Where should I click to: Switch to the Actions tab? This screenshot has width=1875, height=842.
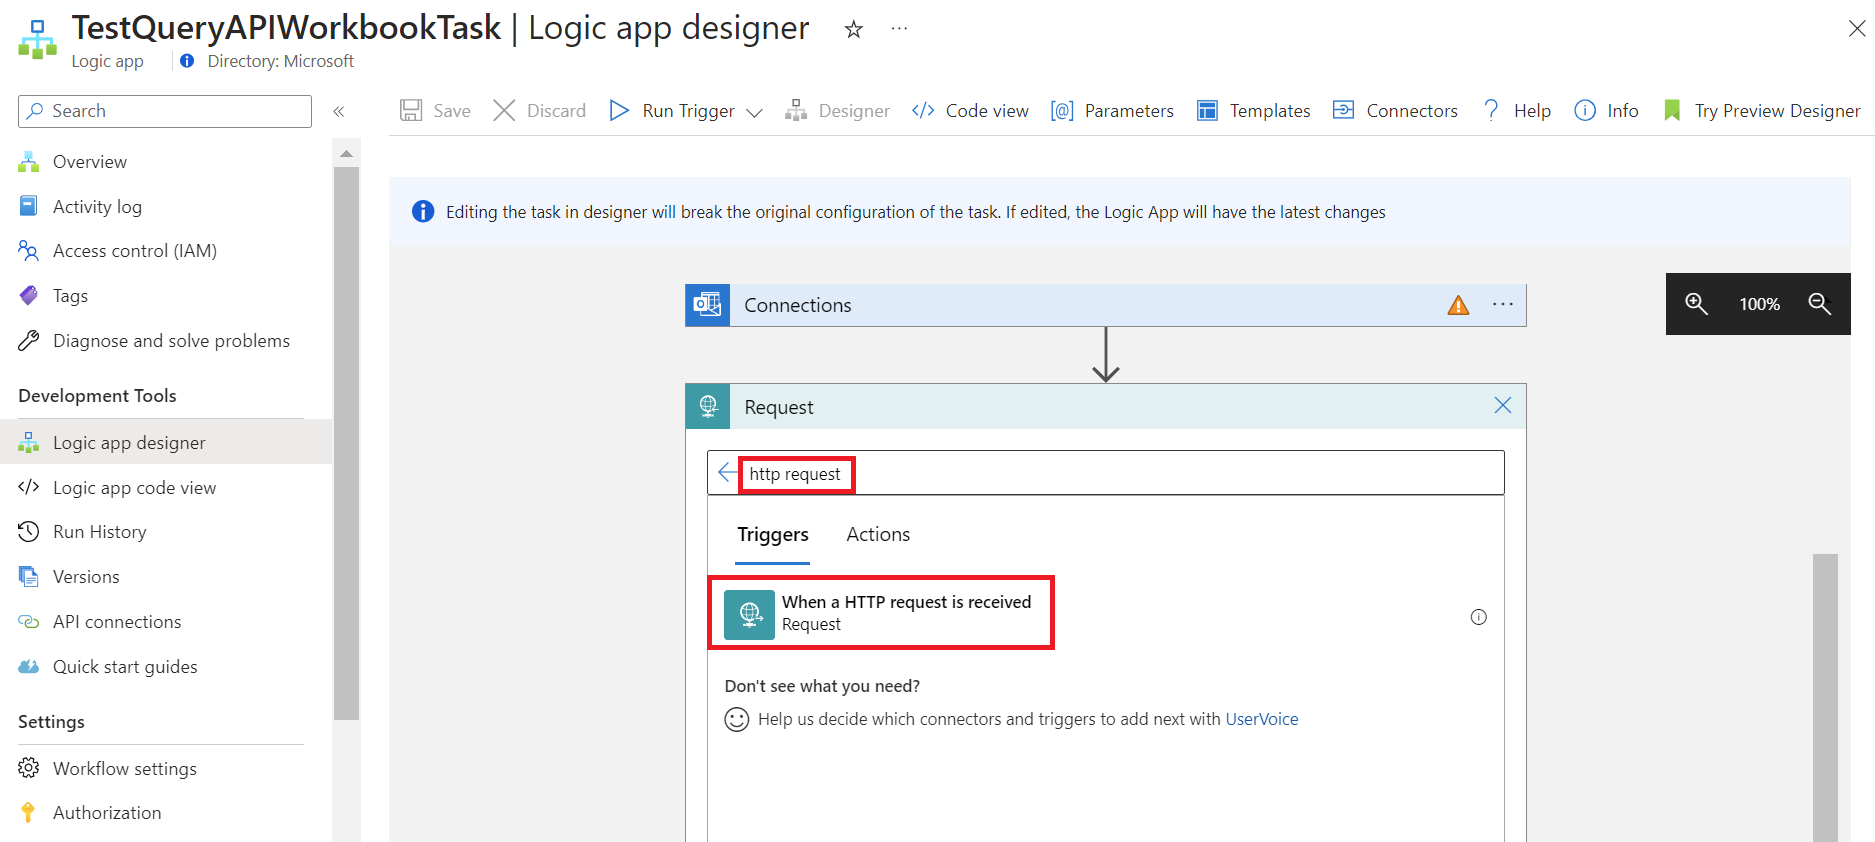[x=877, y=534]
